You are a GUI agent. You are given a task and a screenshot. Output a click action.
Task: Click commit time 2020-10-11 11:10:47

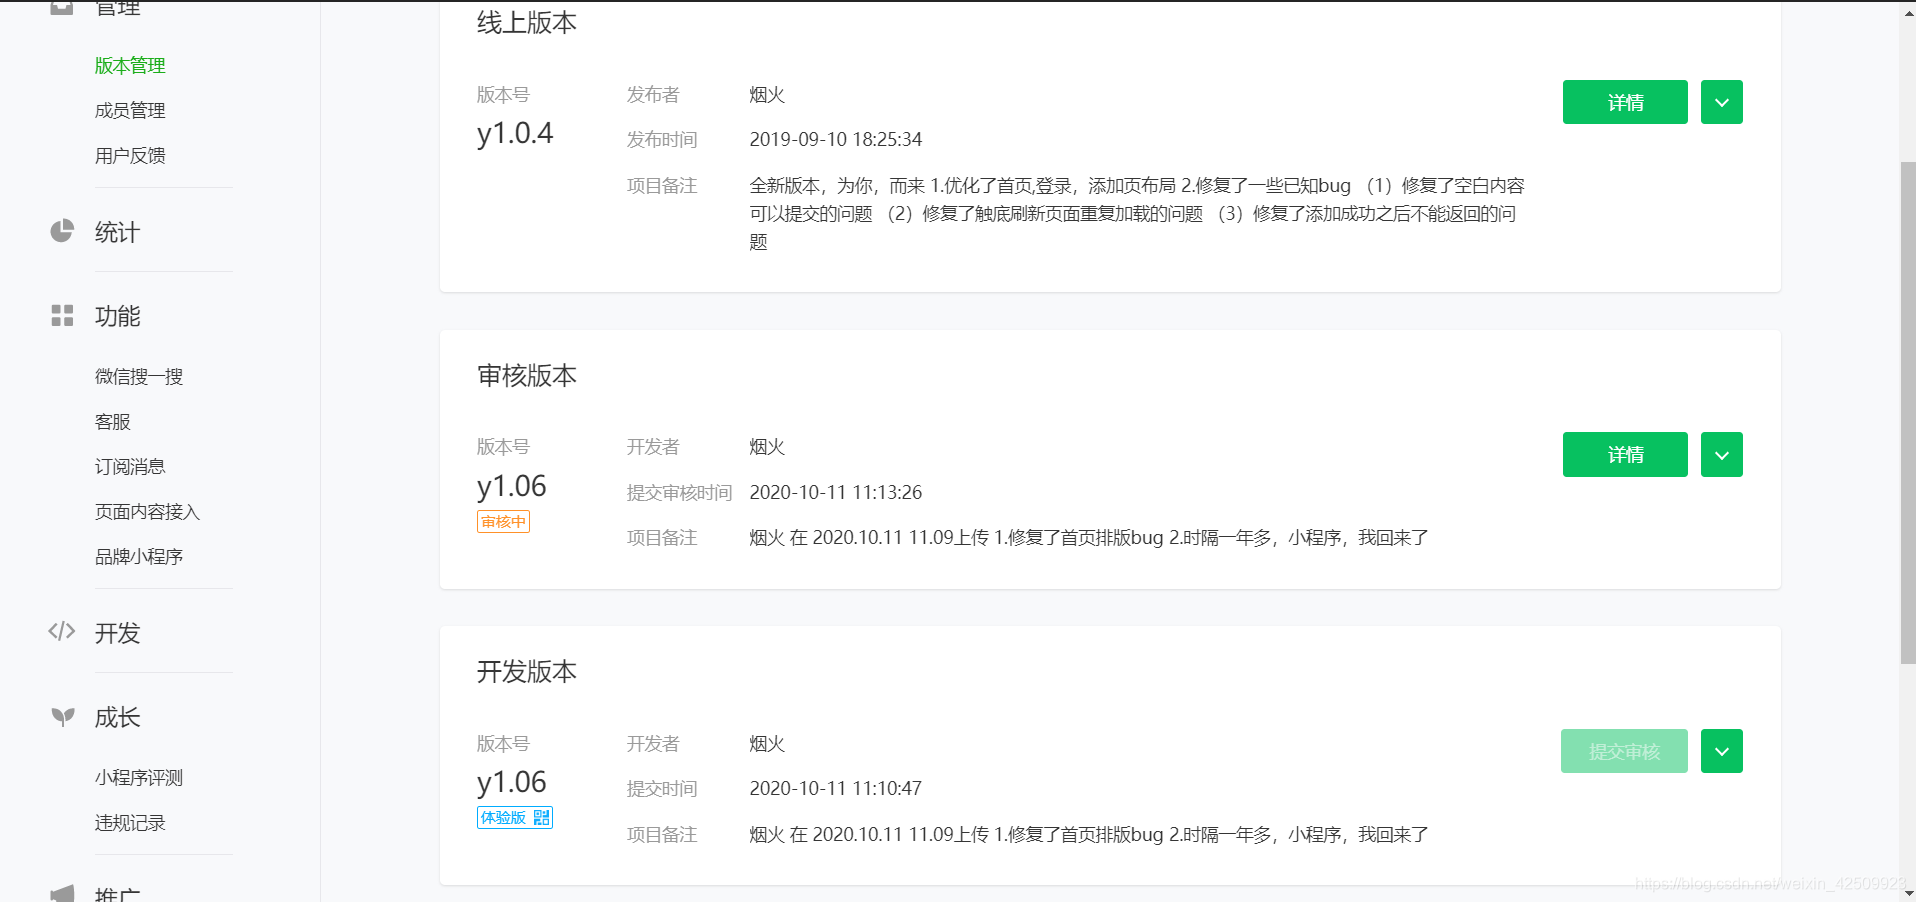pos(836,788)
